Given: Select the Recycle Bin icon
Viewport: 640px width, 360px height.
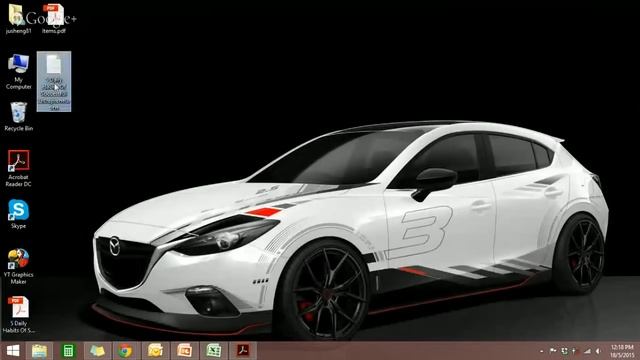Looking at the screenshot, I should tap(18, 117).
